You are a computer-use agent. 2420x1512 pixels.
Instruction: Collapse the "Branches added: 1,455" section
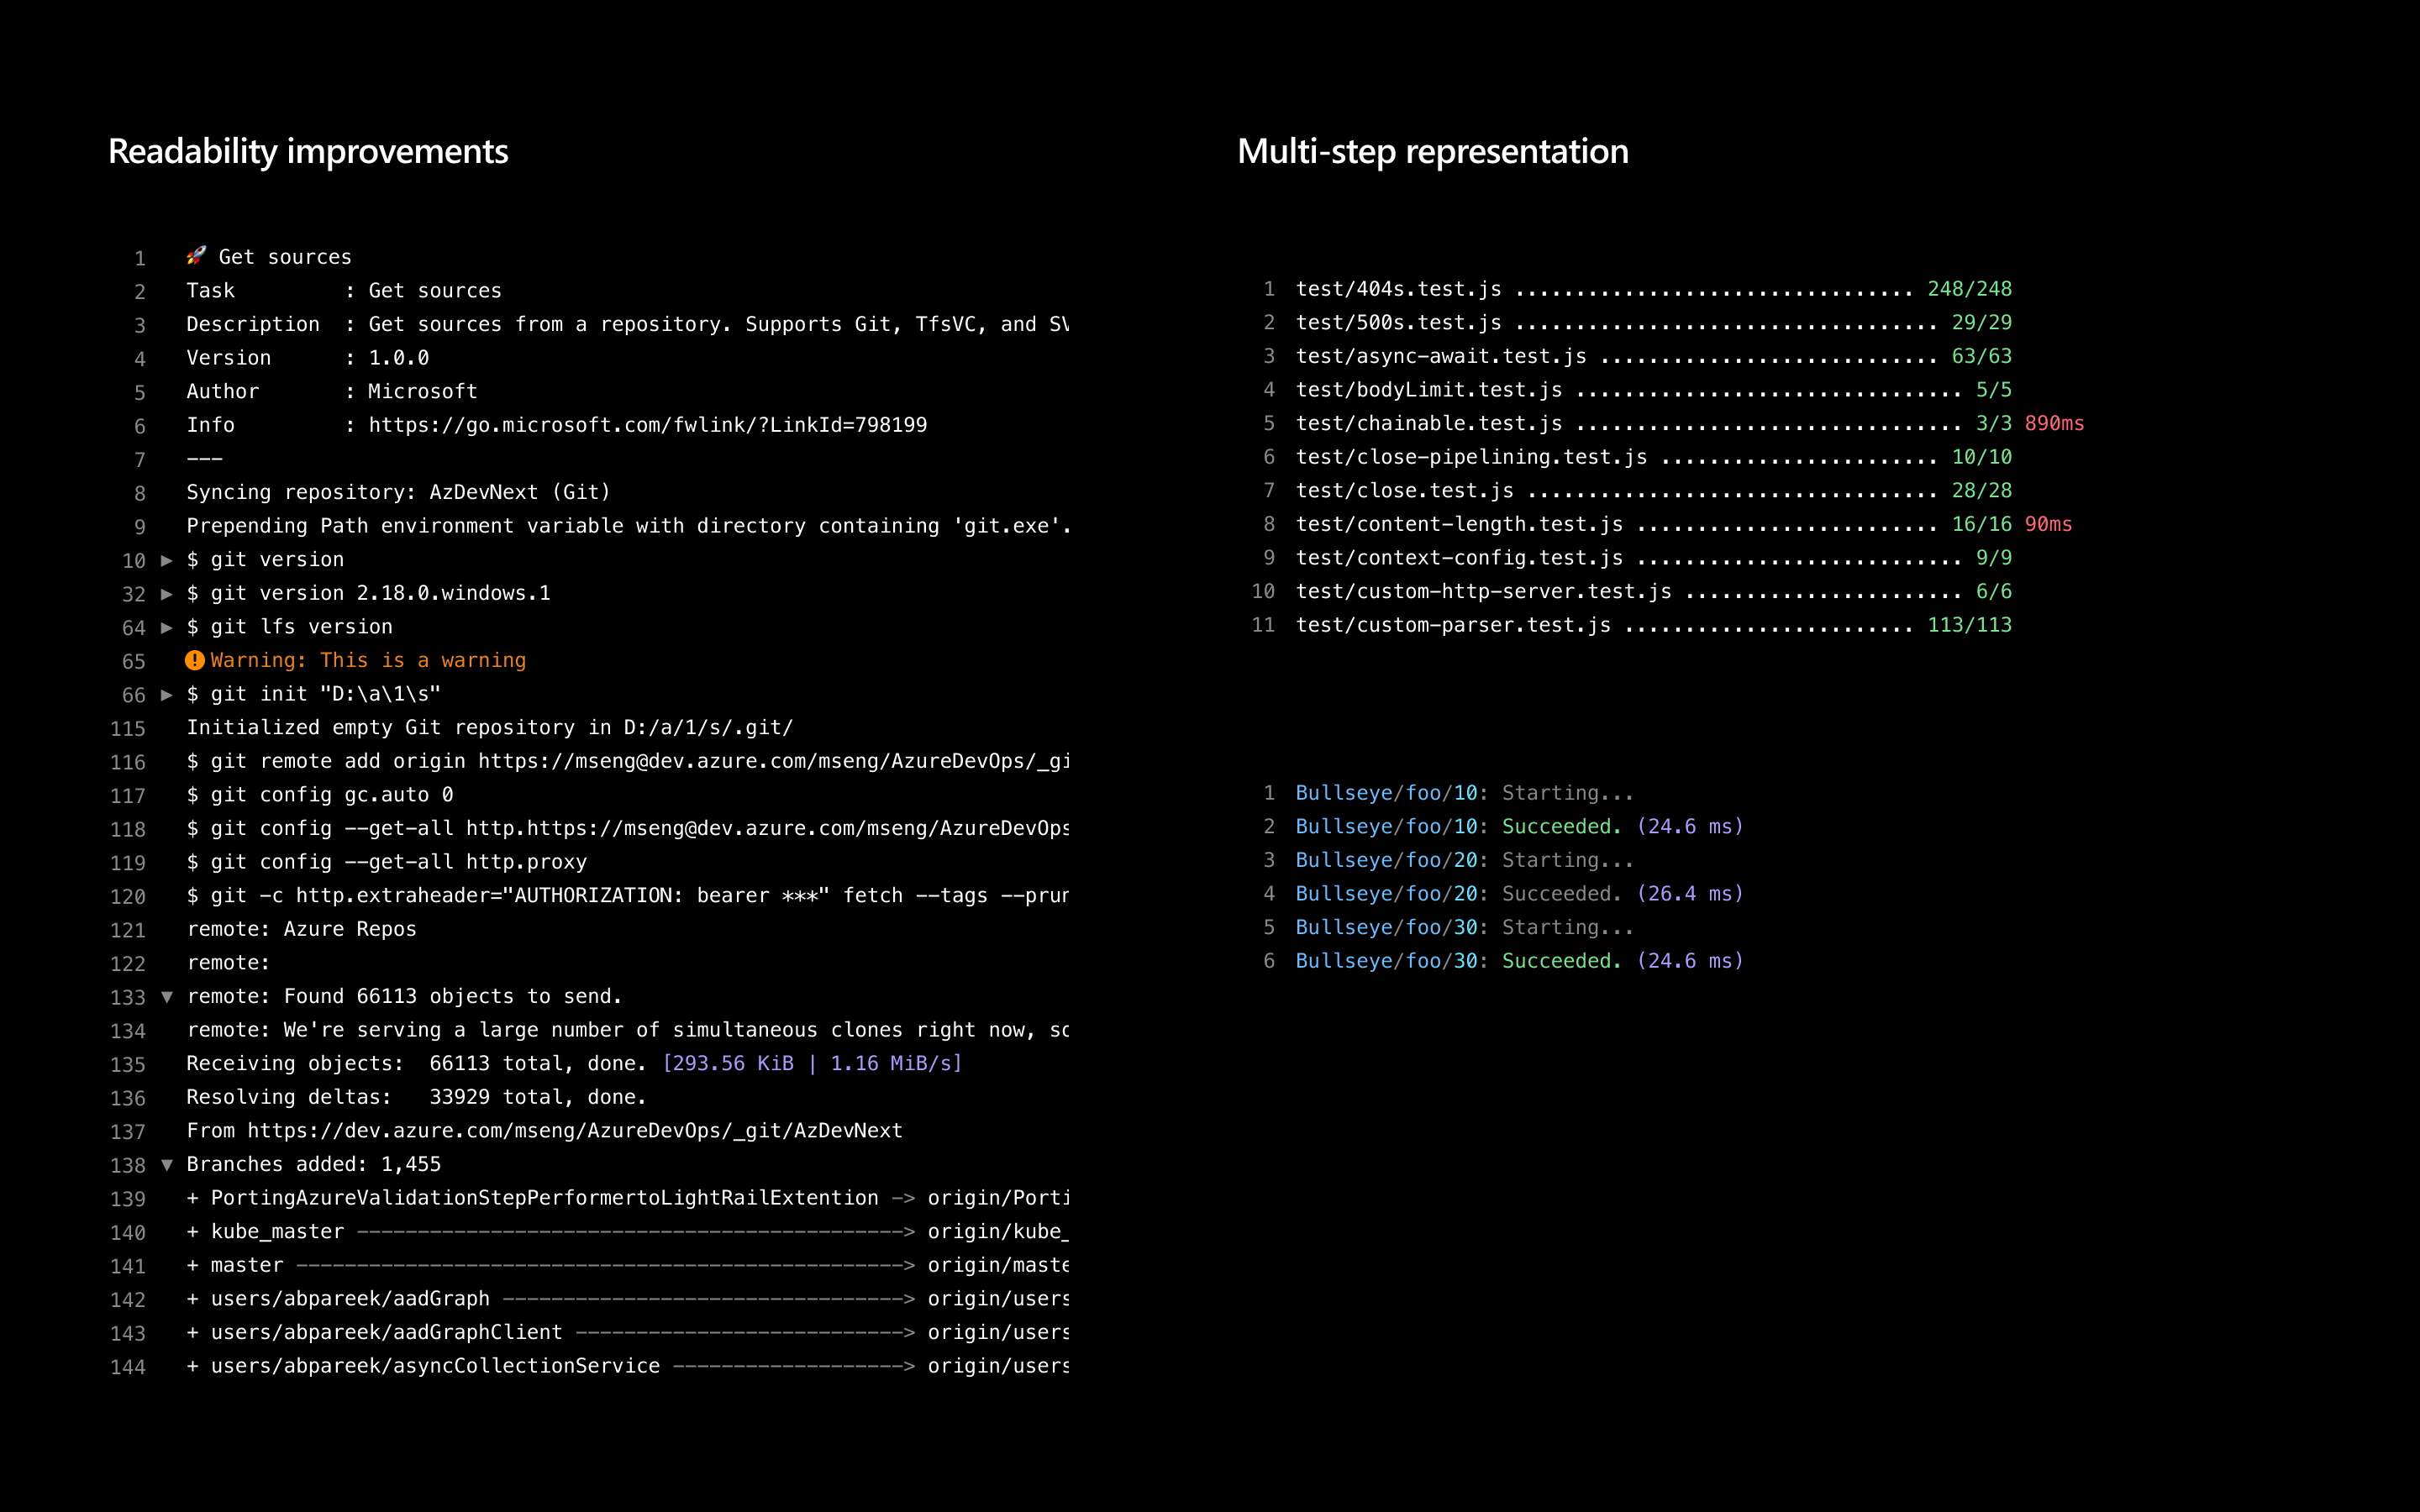[167, 1164]
